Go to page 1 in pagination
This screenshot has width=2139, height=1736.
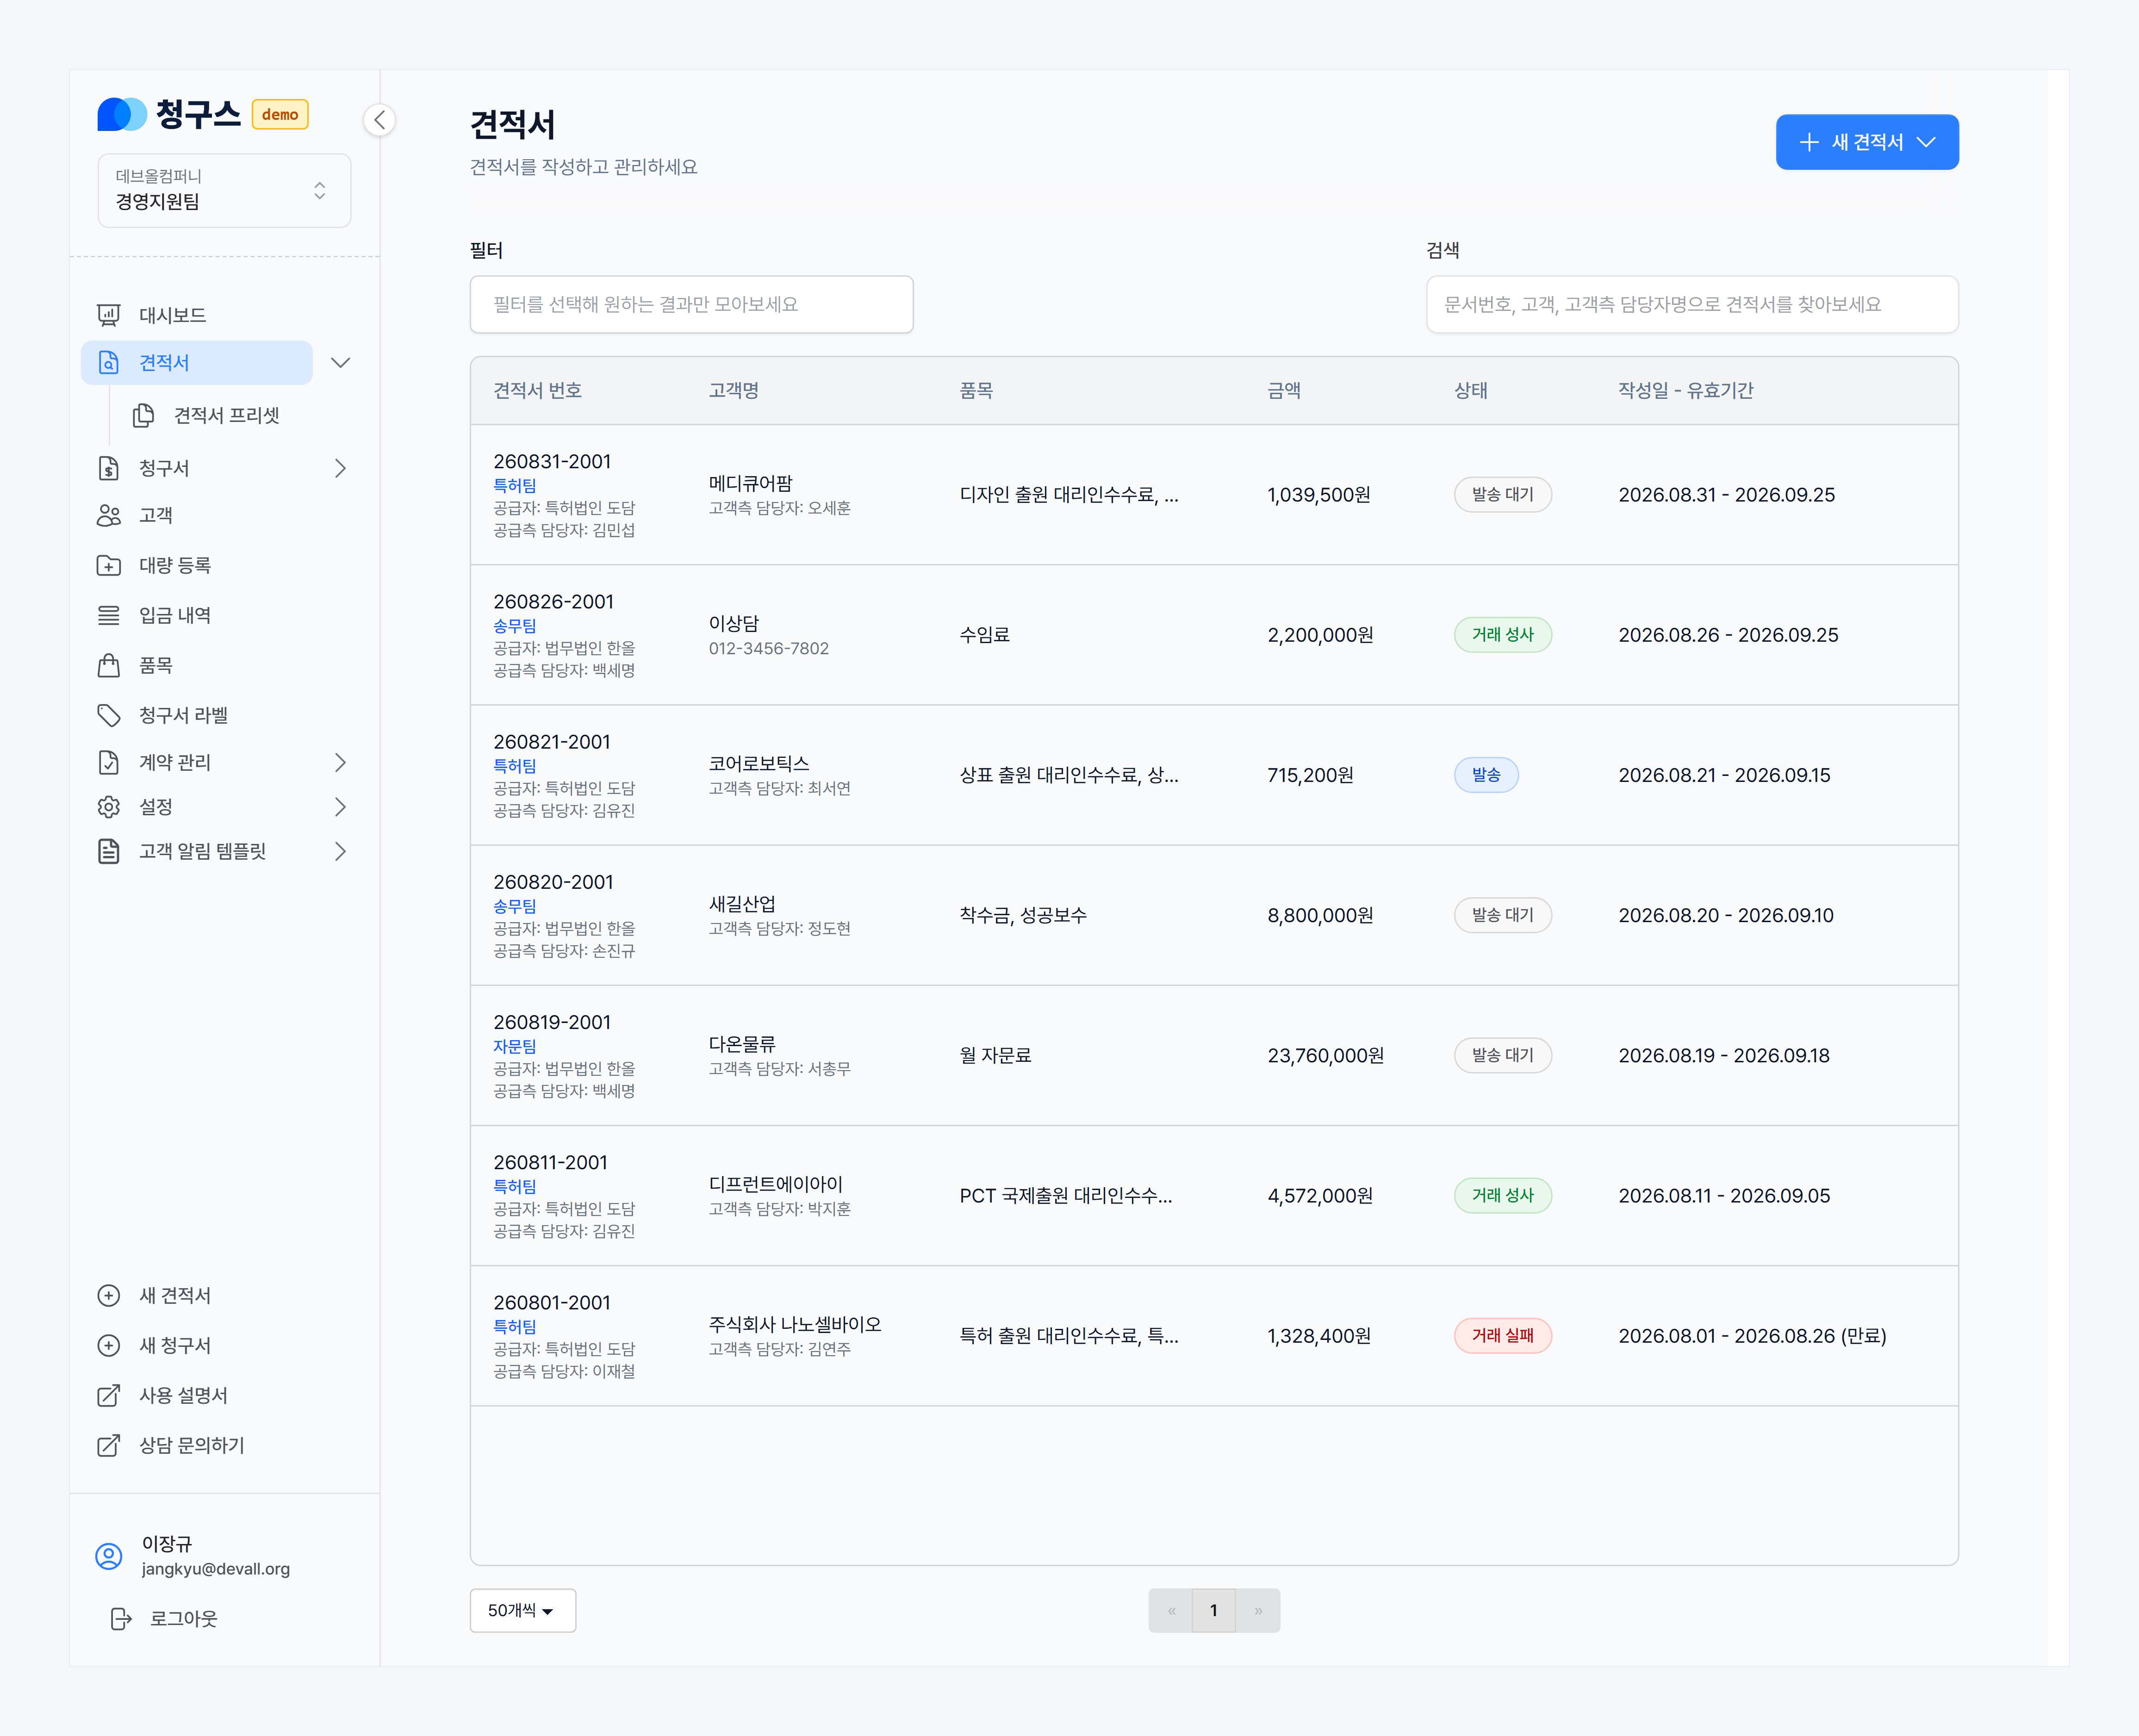point(1213,1610)
